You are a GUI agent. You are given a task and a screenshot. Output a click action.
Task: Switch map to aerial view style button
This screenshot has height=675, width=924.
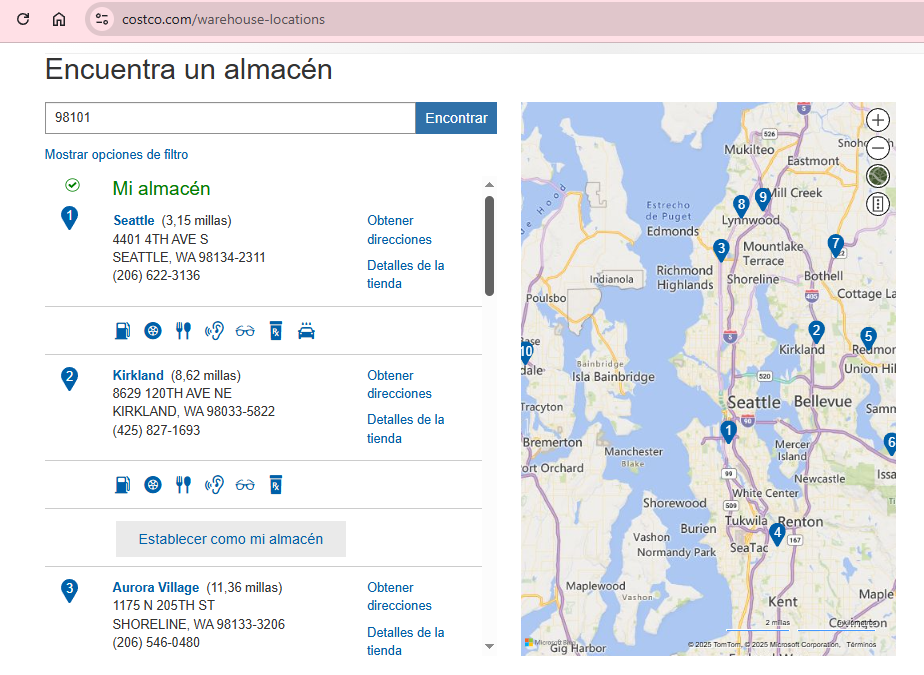[877, 176]
